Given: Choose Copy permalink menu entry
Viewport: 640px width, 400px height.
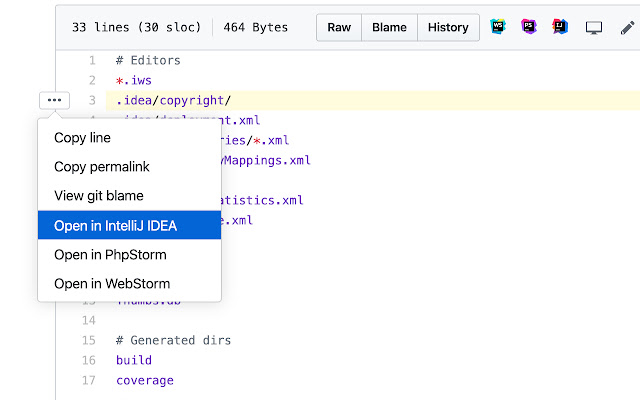Looking at the screenshot, I should 101,167.
